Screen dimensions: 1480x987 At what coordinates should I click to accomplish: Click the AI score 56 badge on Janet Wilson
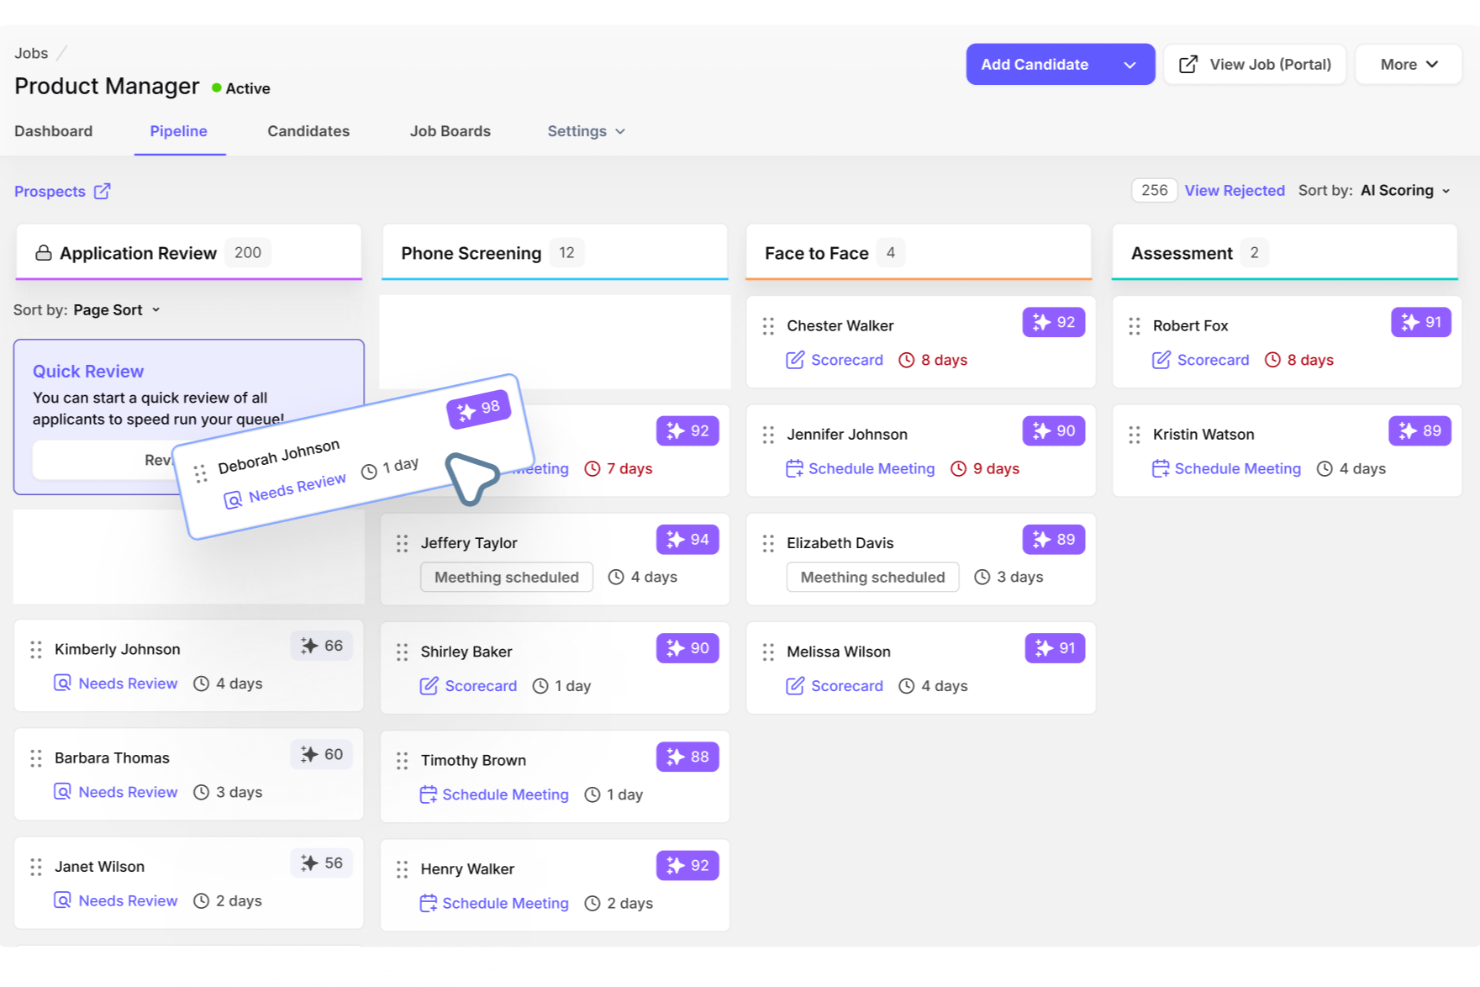pyautogui.click(x=322, y=863)
